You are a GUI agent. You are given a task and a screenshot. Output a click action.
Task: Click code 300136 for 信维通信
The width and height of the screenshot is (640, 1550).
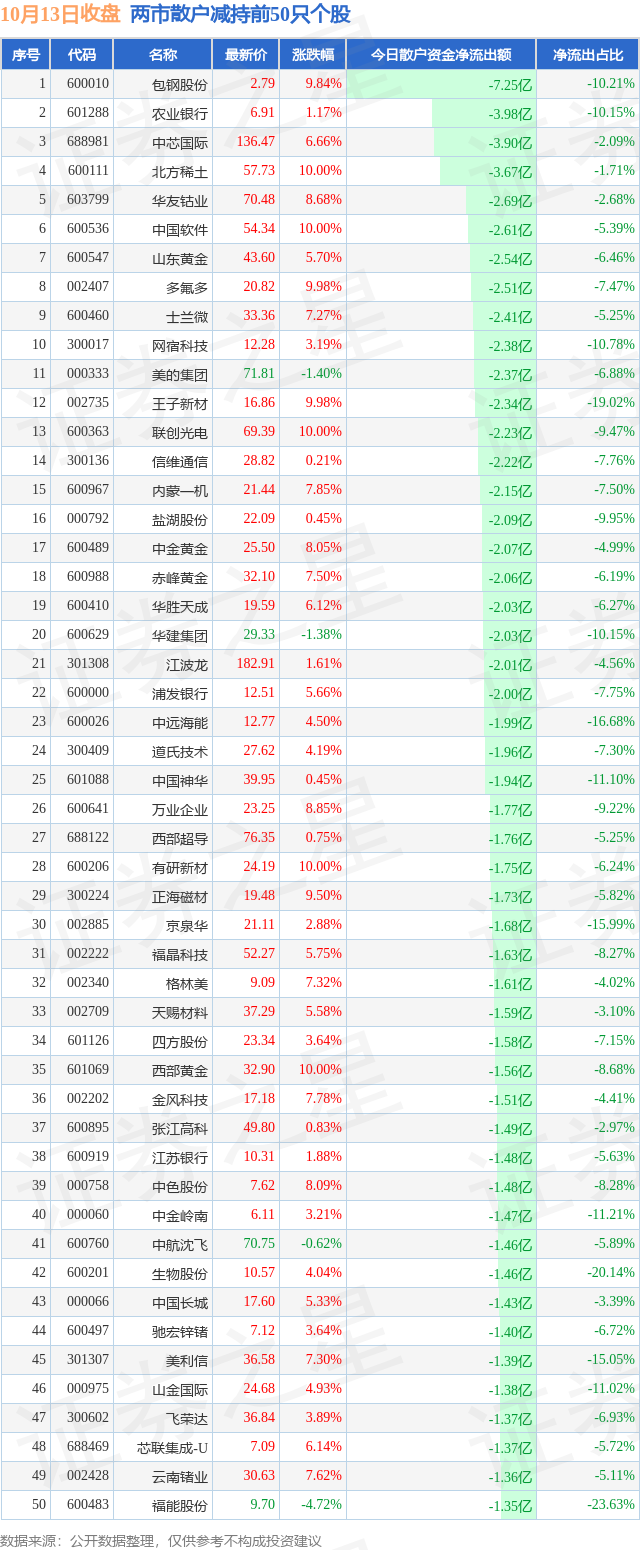coord(88,461)
